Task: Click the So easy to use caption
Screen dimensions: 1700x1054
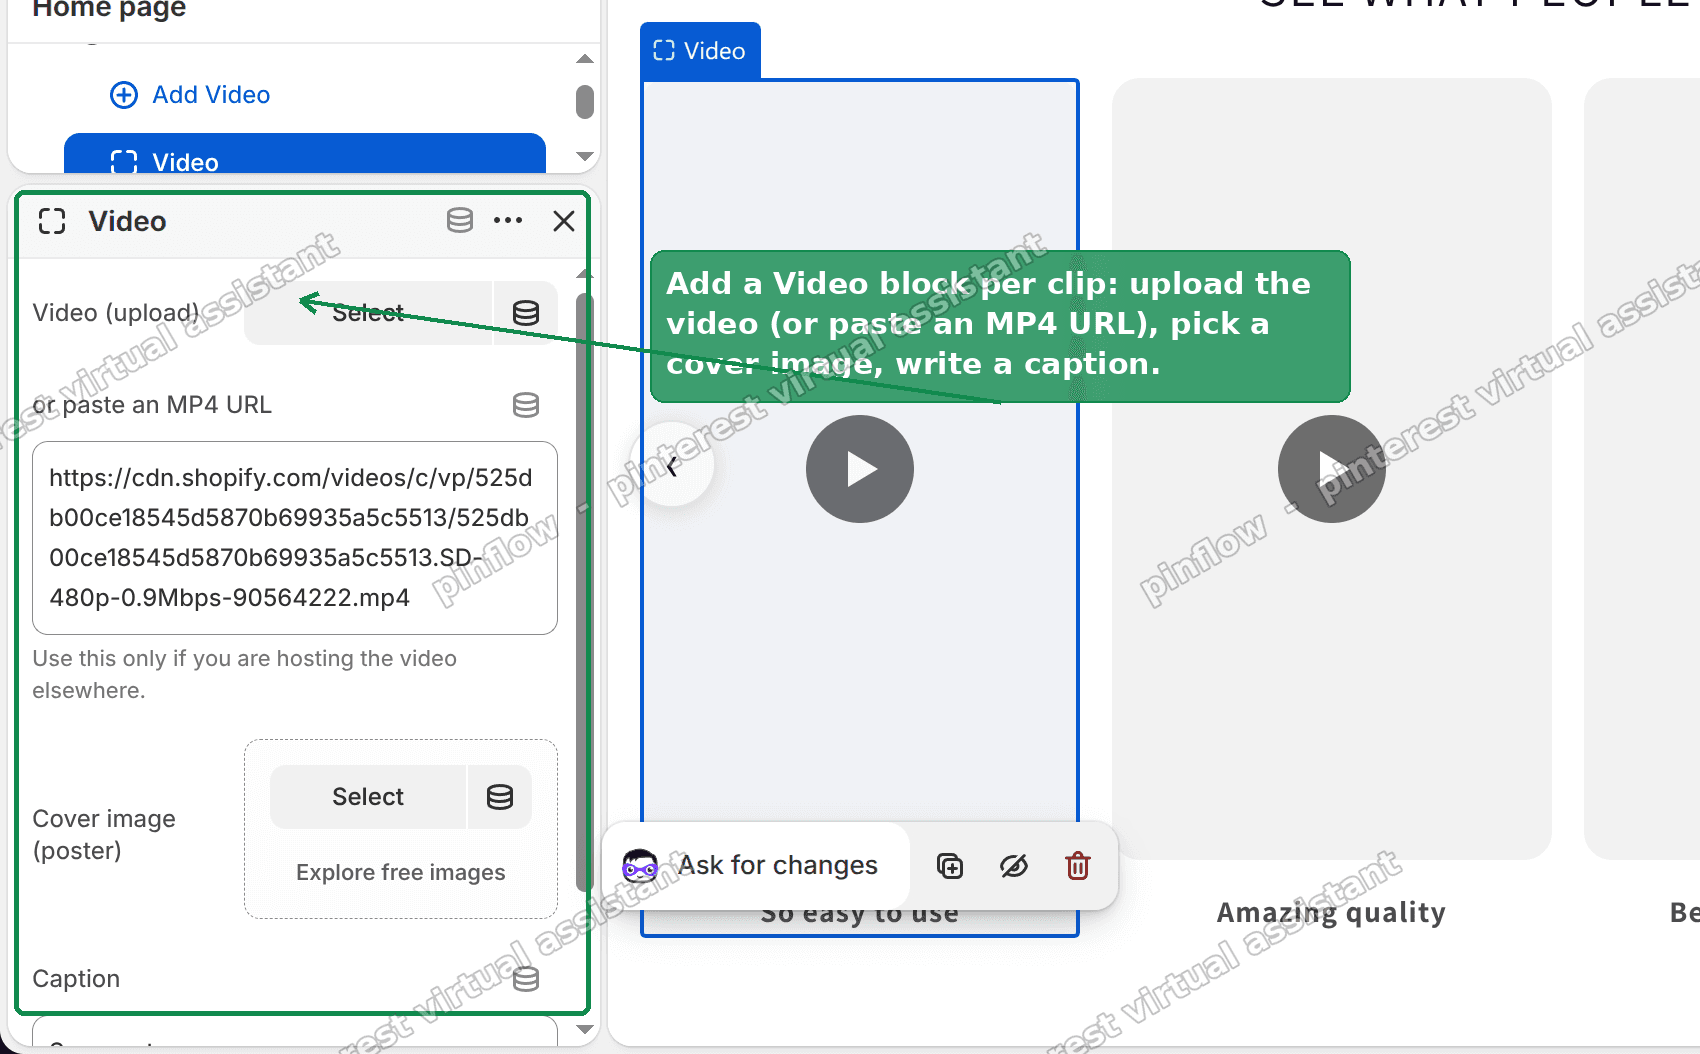Action: [860, 915]
